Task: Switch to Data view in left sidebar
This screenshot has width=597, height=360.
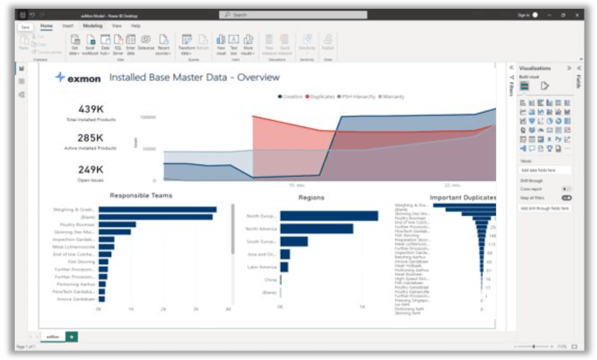Action: point(22,81)
